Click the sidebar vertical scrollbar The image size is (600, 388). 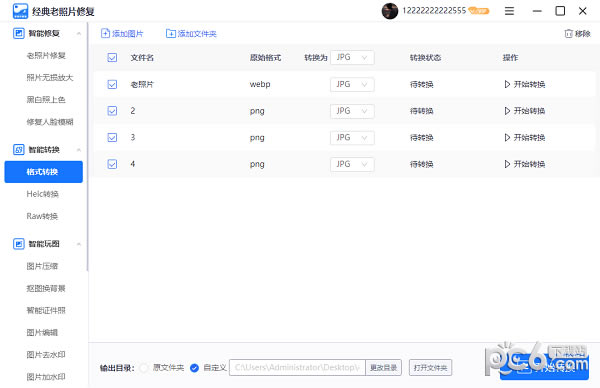[x=87, y=147]
